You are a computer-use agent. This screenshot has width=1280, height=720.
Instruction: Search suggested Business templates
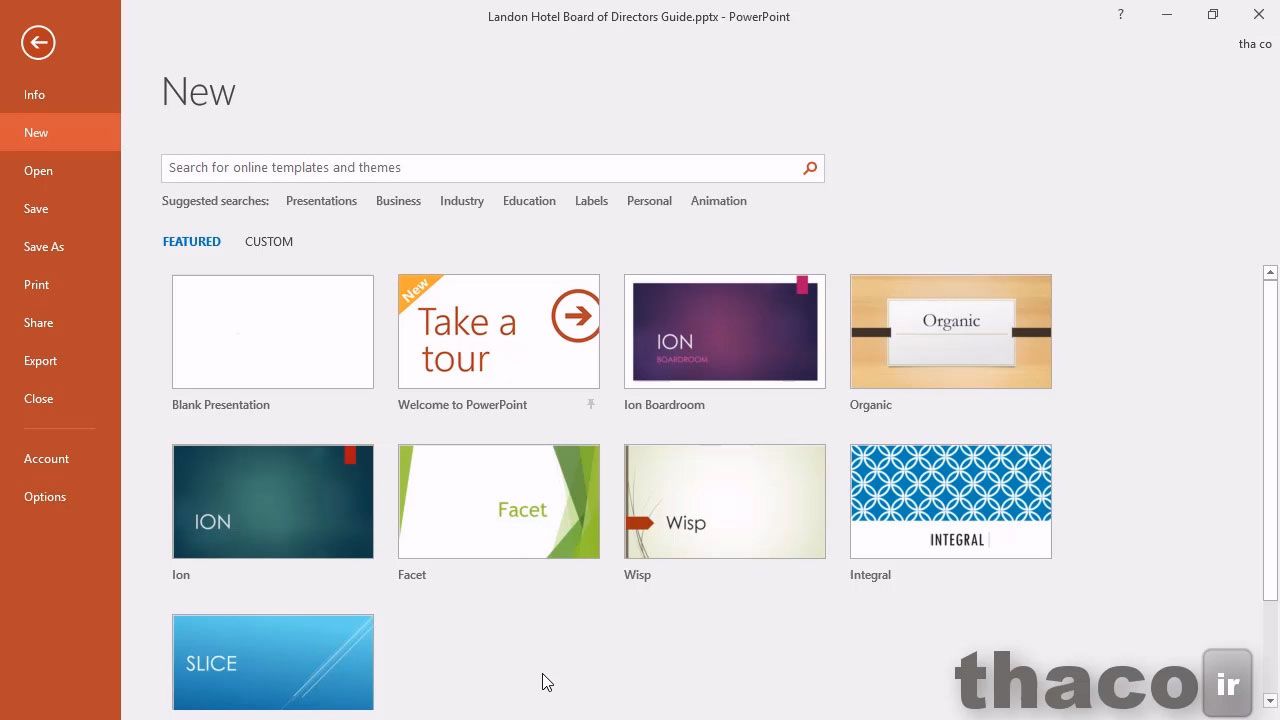click(x=398, y=201)
